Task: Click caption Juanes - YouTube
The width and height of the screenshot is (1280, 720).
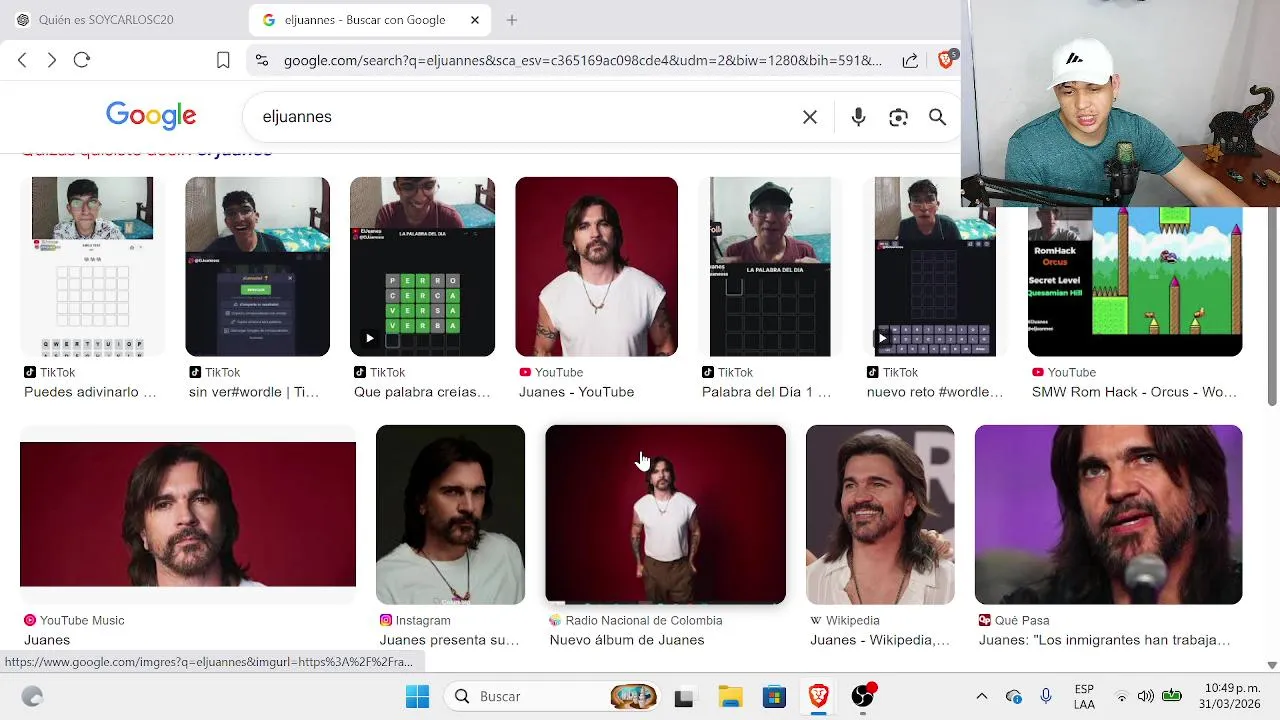Action: [576, 392]
